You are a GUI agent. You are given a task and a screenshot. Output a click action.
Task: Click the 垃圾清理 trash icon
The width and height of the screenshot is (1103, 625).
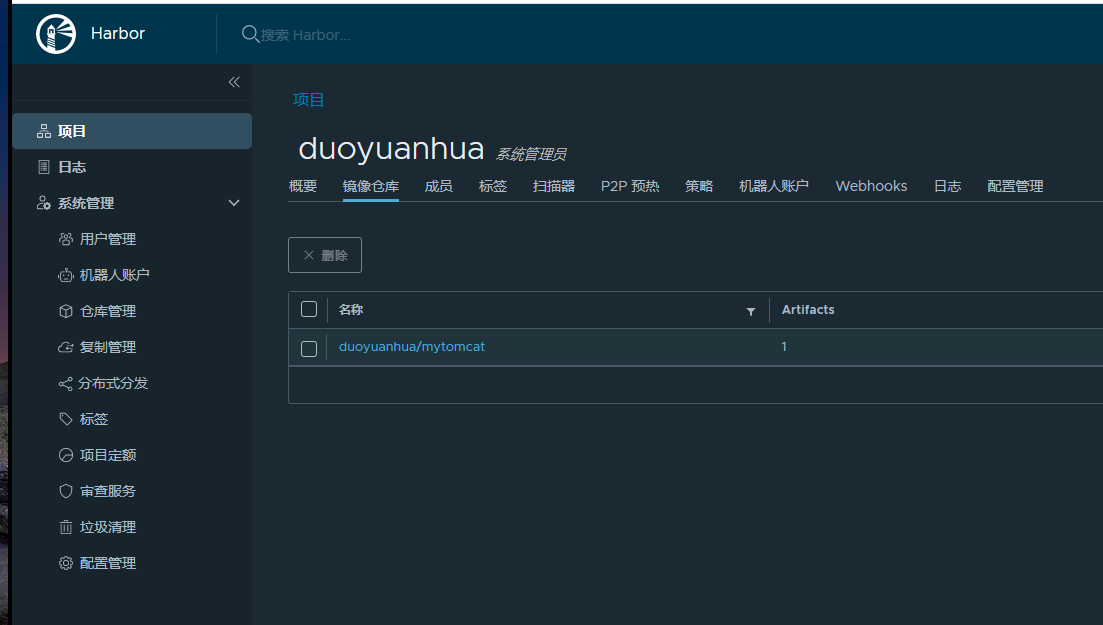[x=65, y=527]
